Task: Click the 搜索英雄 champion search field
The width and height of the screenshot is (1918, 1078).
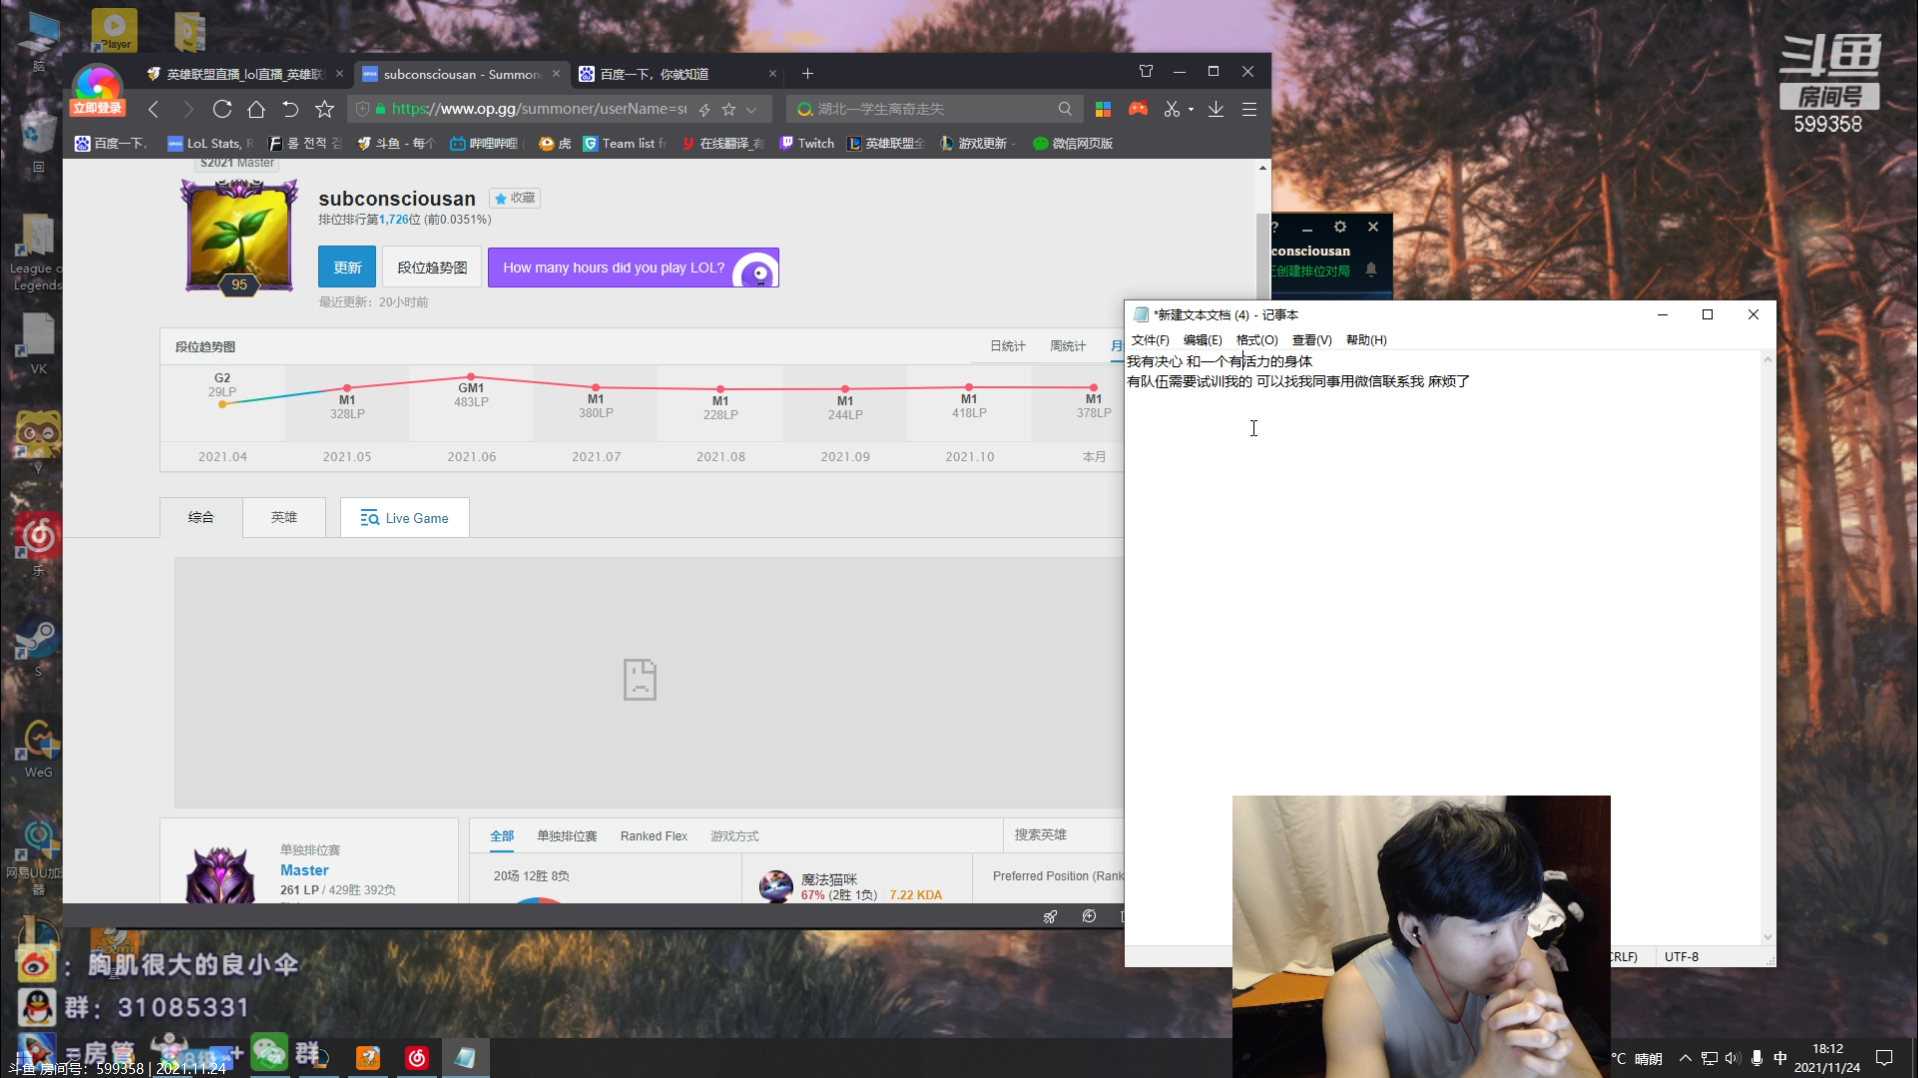Action: coord(1064,835)
